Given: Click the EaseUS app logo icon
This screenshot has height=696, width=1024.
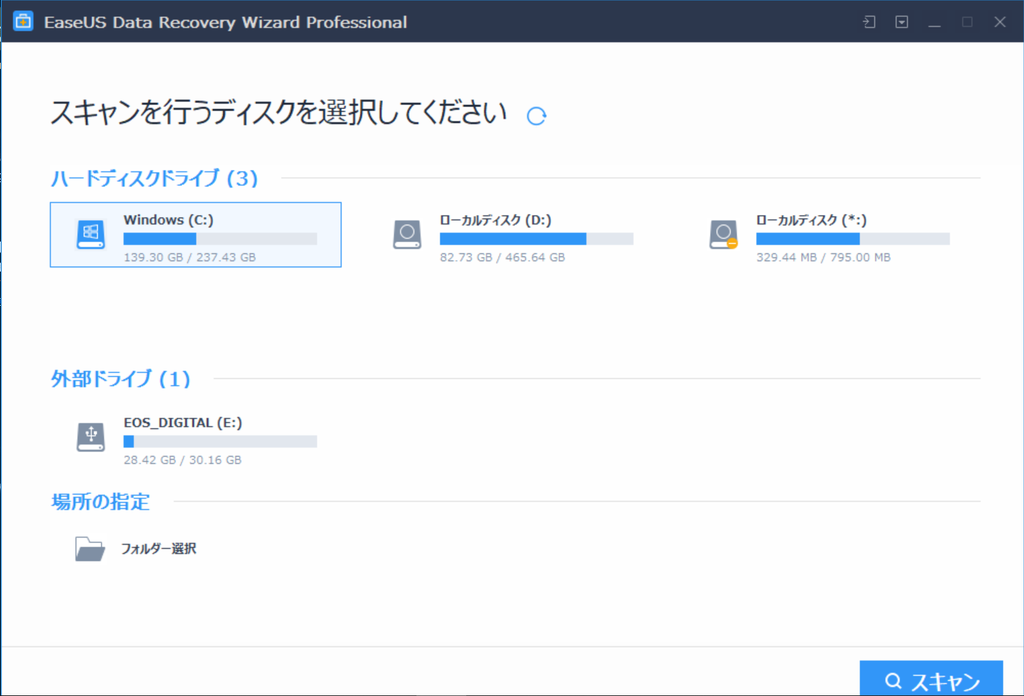Looking at the screenshot, I should point(24,22).
